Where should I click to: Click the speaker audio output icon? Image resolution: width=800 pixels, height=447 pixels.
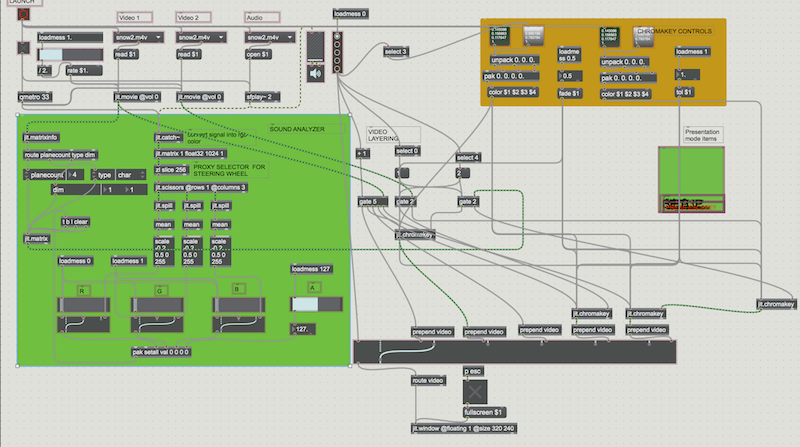coord(318,74)
